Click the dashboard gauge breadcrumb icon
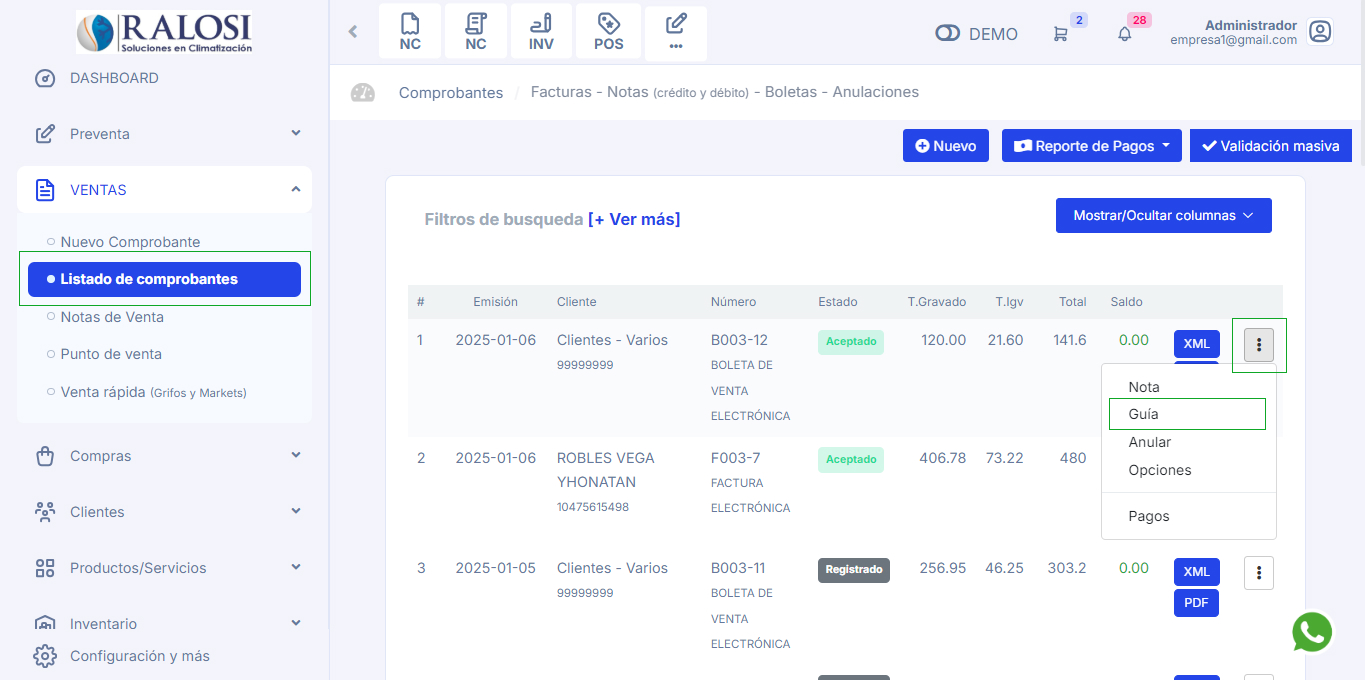The width and height of the screenshot is (1365, 680). pos(362,93)
